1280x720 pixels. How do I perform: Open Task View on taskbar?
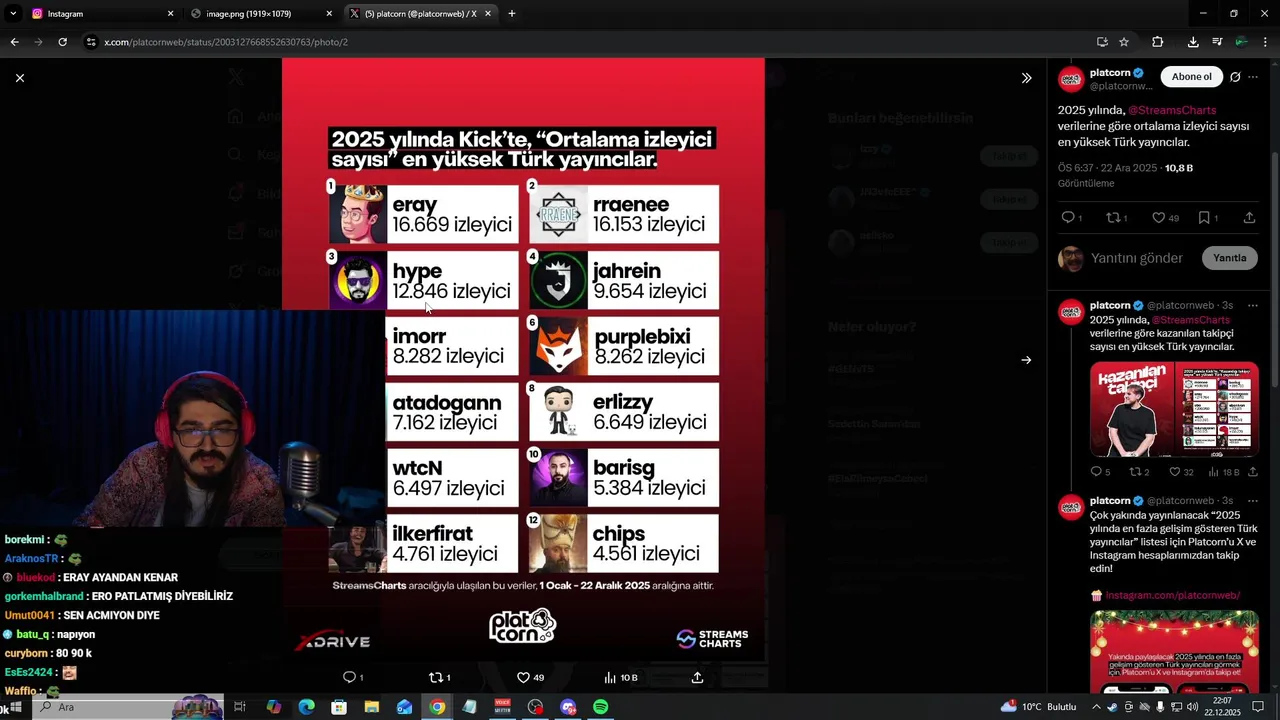pyautogui.click(x=240, y=707)
